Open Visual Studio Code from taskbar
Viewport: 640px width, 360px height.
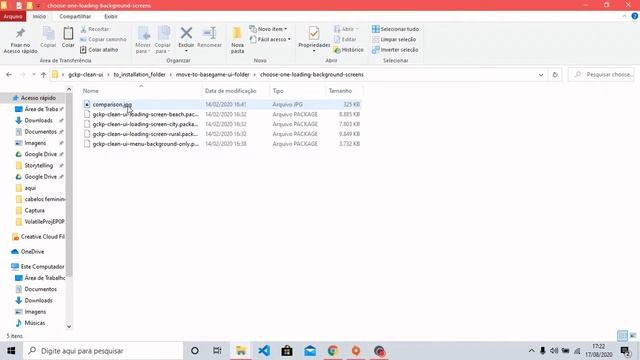pos(264,351)
